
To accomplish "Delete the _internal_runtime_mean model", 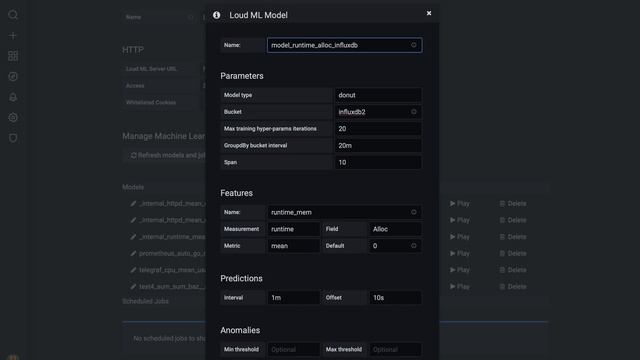I will pyautogui.click(x=513, y=237).
